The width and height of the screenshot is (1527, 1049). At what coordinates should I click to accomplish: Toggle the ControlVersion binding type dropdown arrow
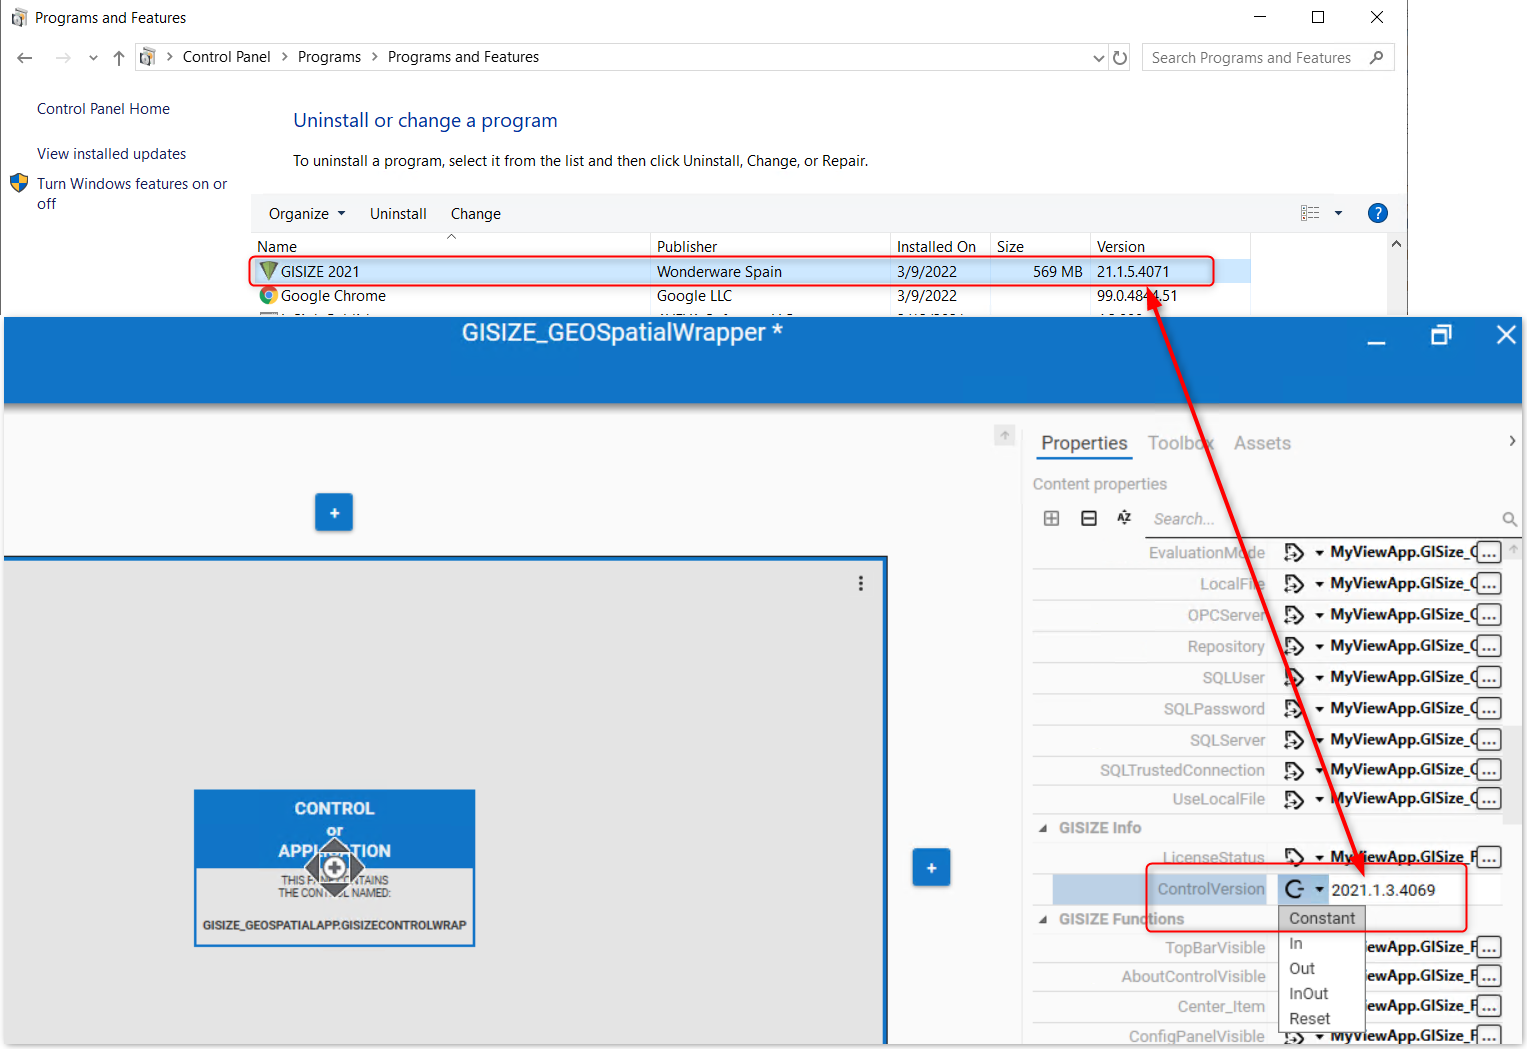tap(1319, 889)
